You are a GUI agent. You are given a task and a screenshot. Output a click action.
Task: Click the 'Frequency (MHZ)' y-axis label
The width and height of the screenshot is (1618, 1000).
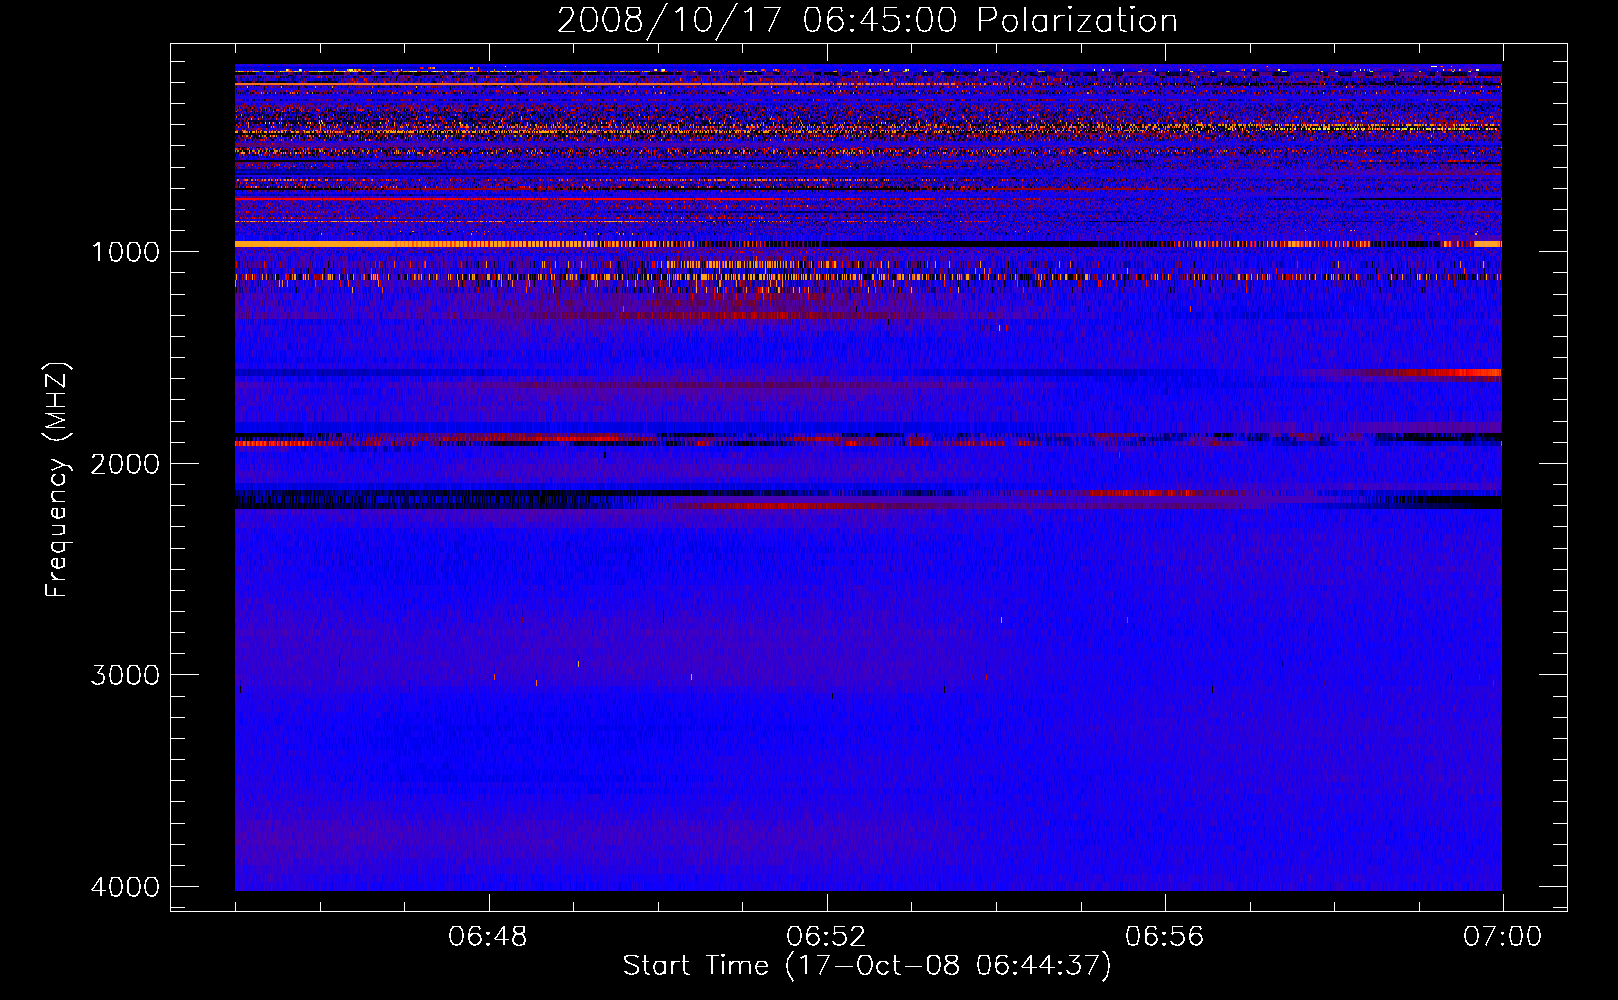pyautogui.click(x=57, y=480)
